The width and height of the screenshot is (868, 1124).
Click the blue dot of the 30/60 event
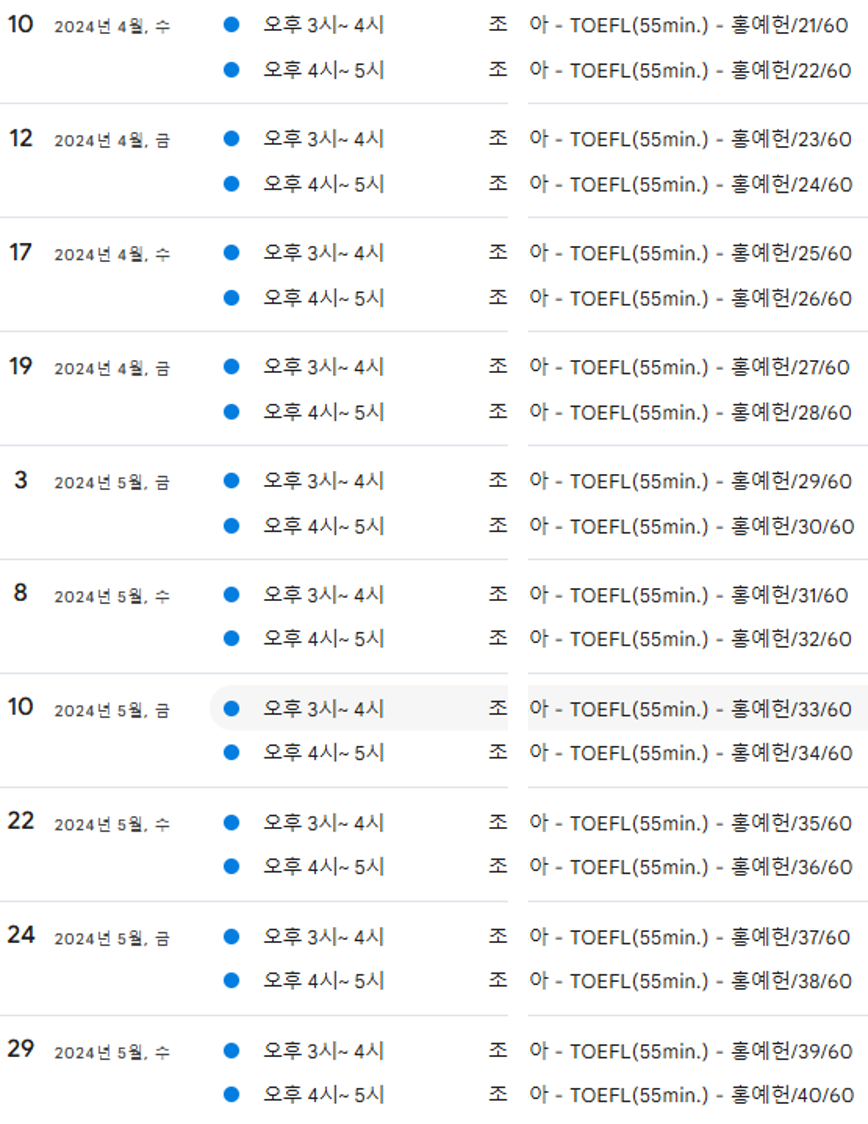(232, 526)
